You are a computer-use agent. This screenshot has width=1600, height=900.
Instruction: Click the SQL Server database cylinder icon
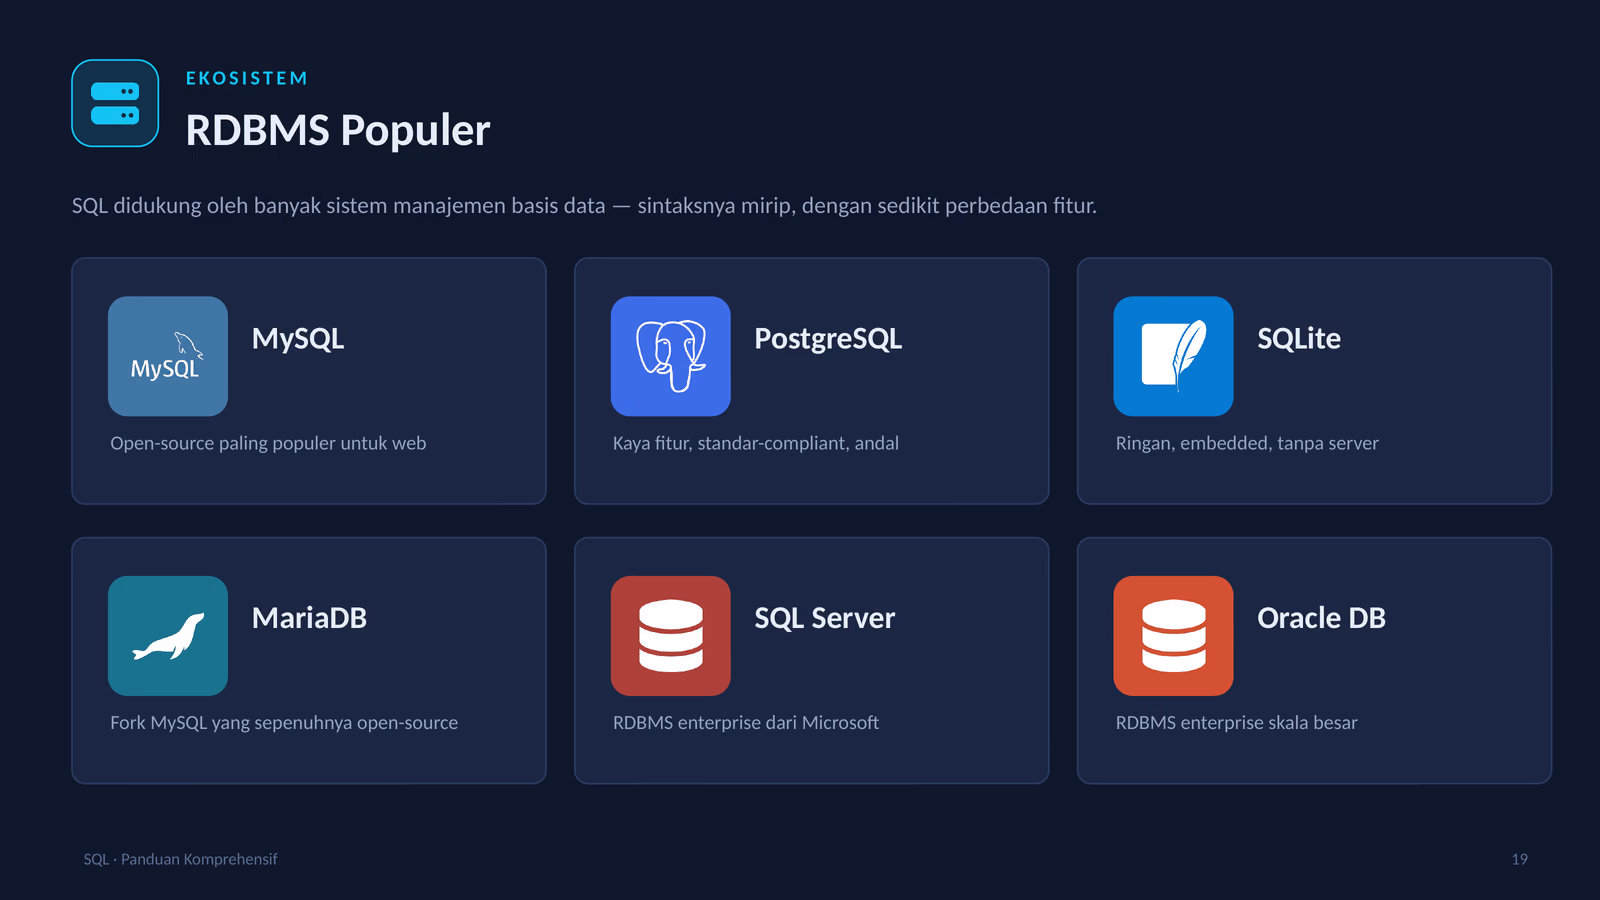671,636
